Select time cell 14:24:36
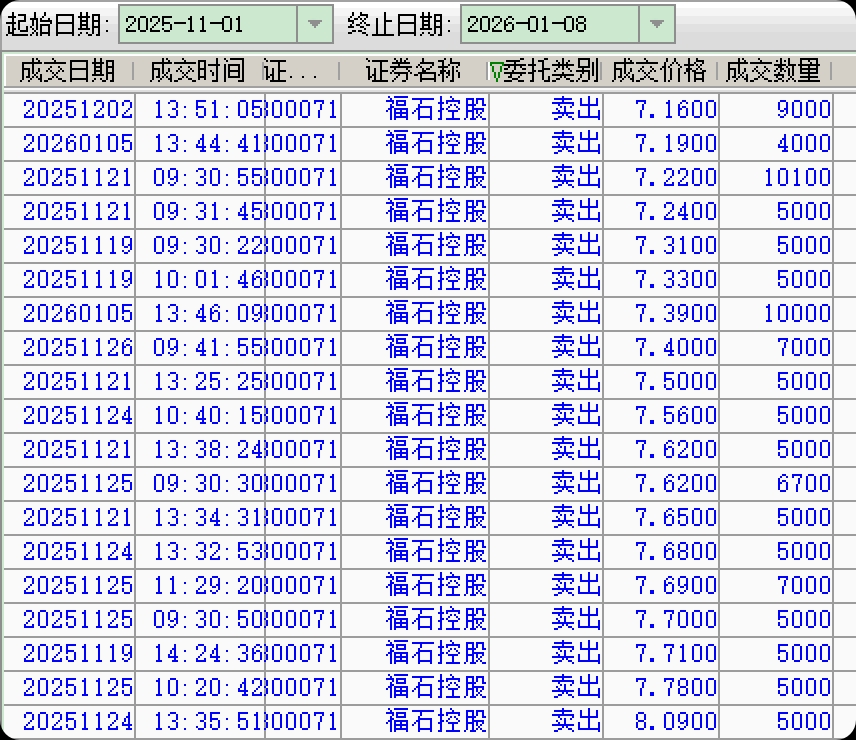Viewport: 856px width, 740px height. click(x=200, y=653)
